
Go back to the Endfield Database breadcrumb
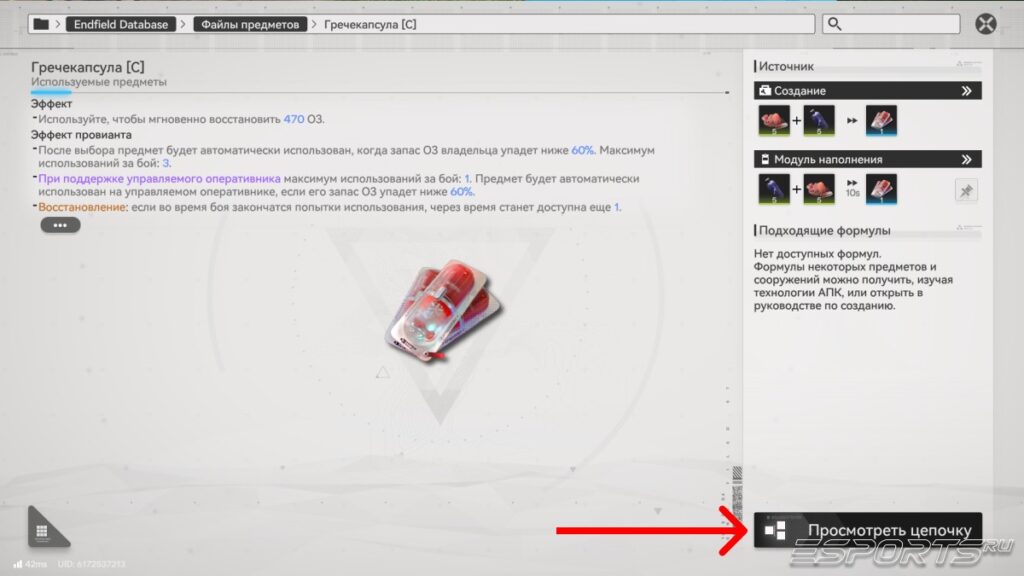121,24
